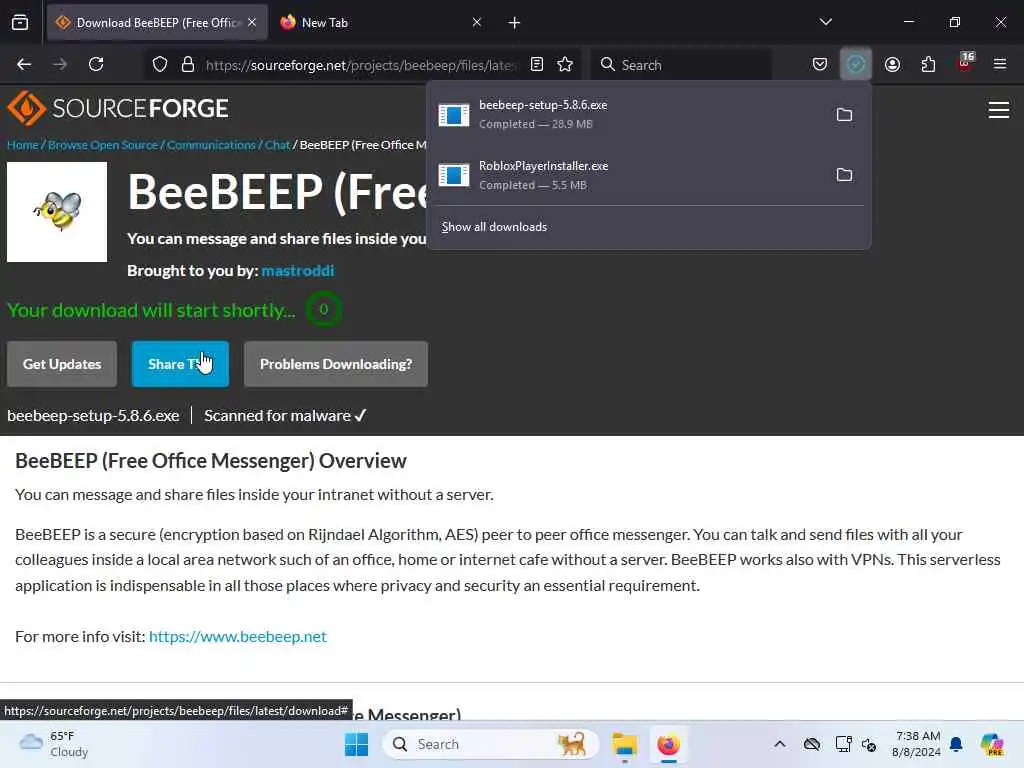Open Browse Open Source breadcrumb

[103, 145]
